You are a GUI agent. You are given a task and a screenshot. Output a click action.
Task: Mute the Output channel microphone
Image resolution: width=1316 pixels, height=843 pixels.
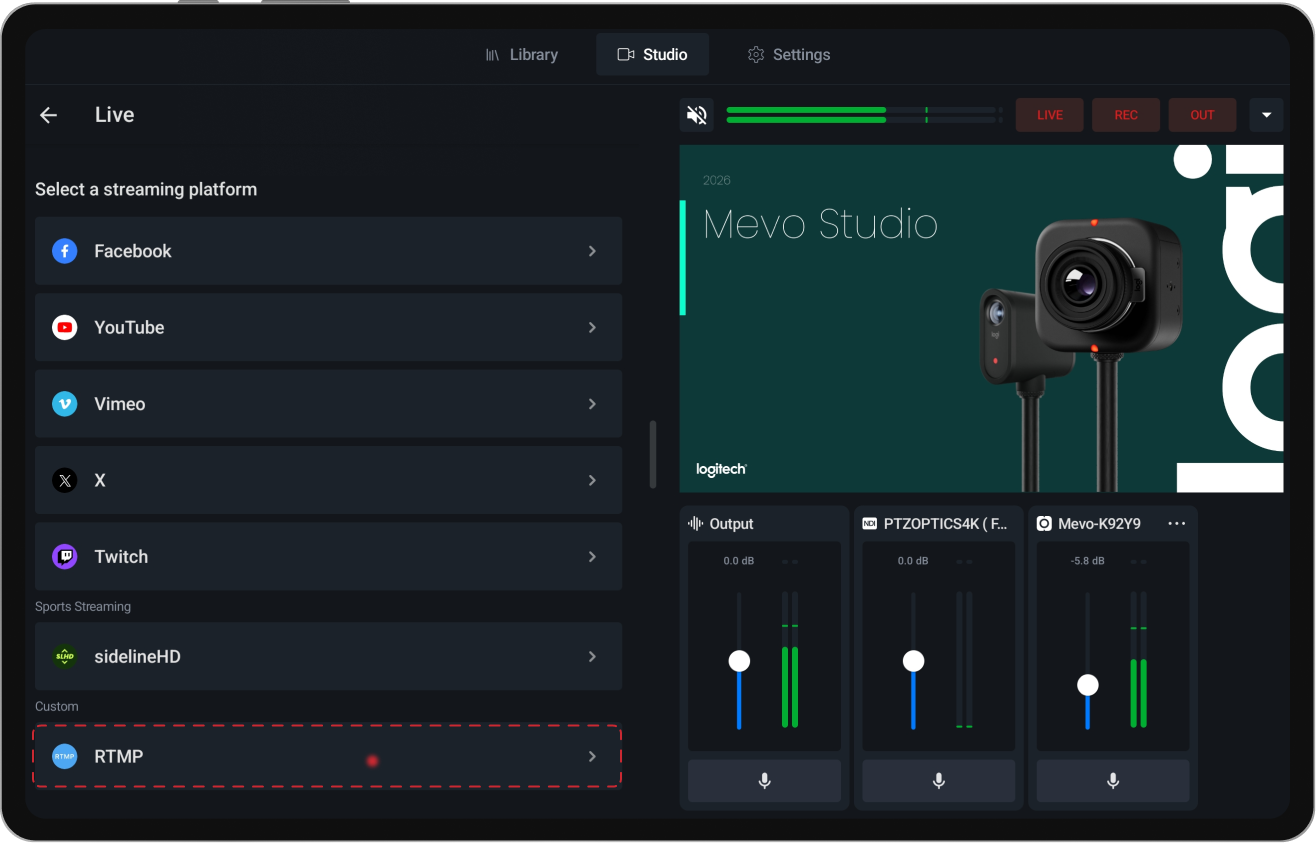point(764,781)
